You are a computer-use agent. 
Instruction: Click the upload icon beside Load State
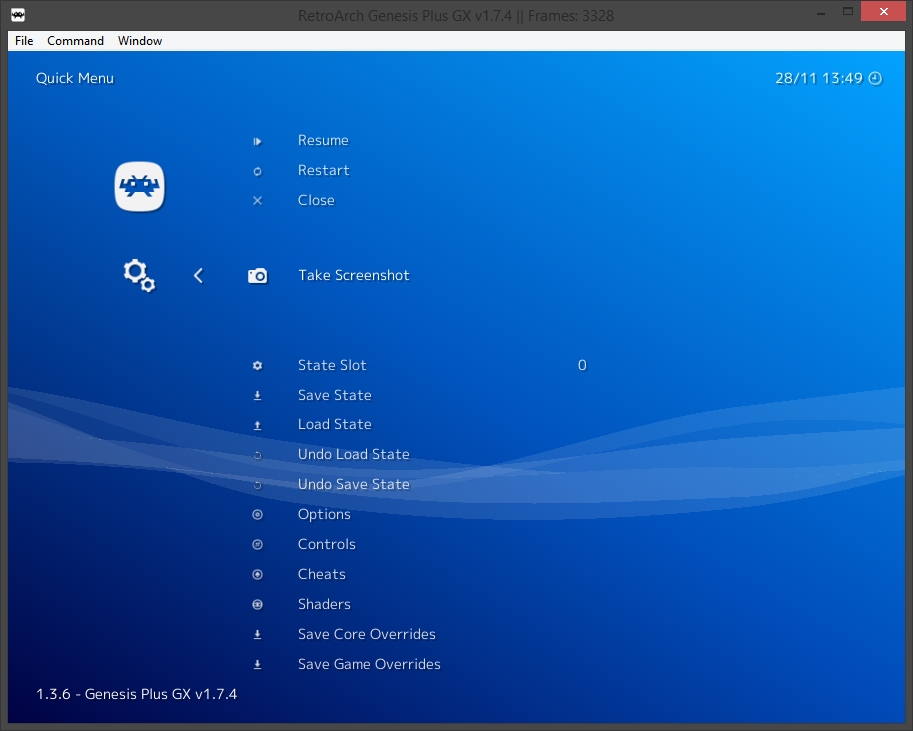point(257,426)
